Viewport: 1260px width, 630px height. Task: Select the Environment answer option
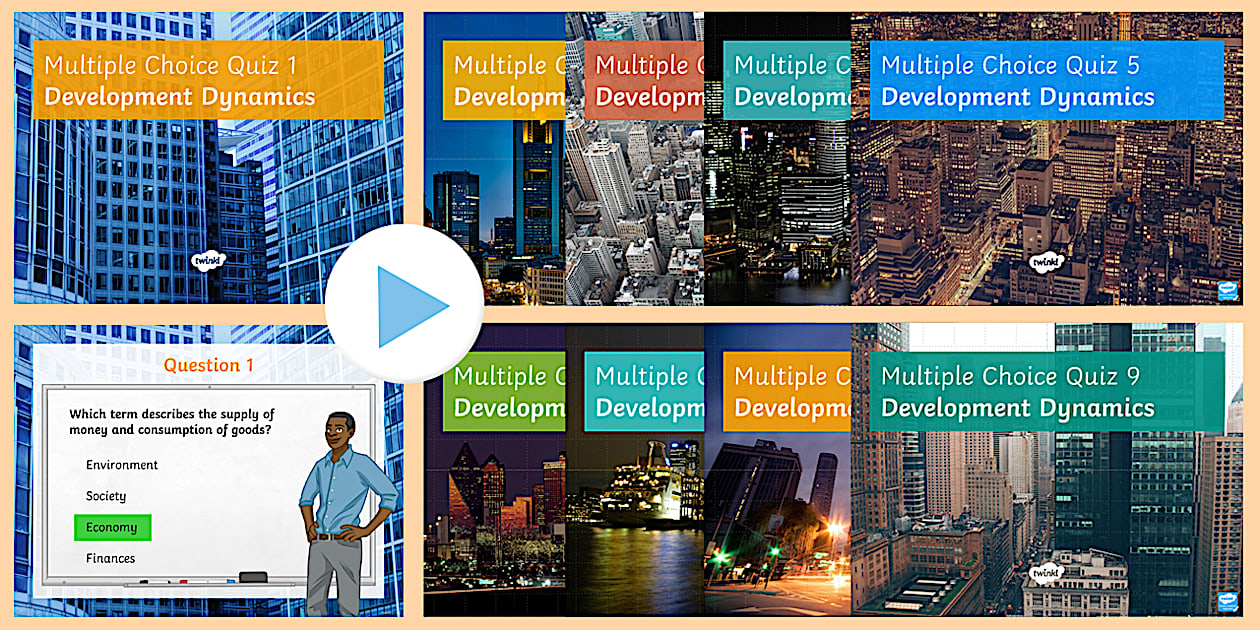point(122,465)
